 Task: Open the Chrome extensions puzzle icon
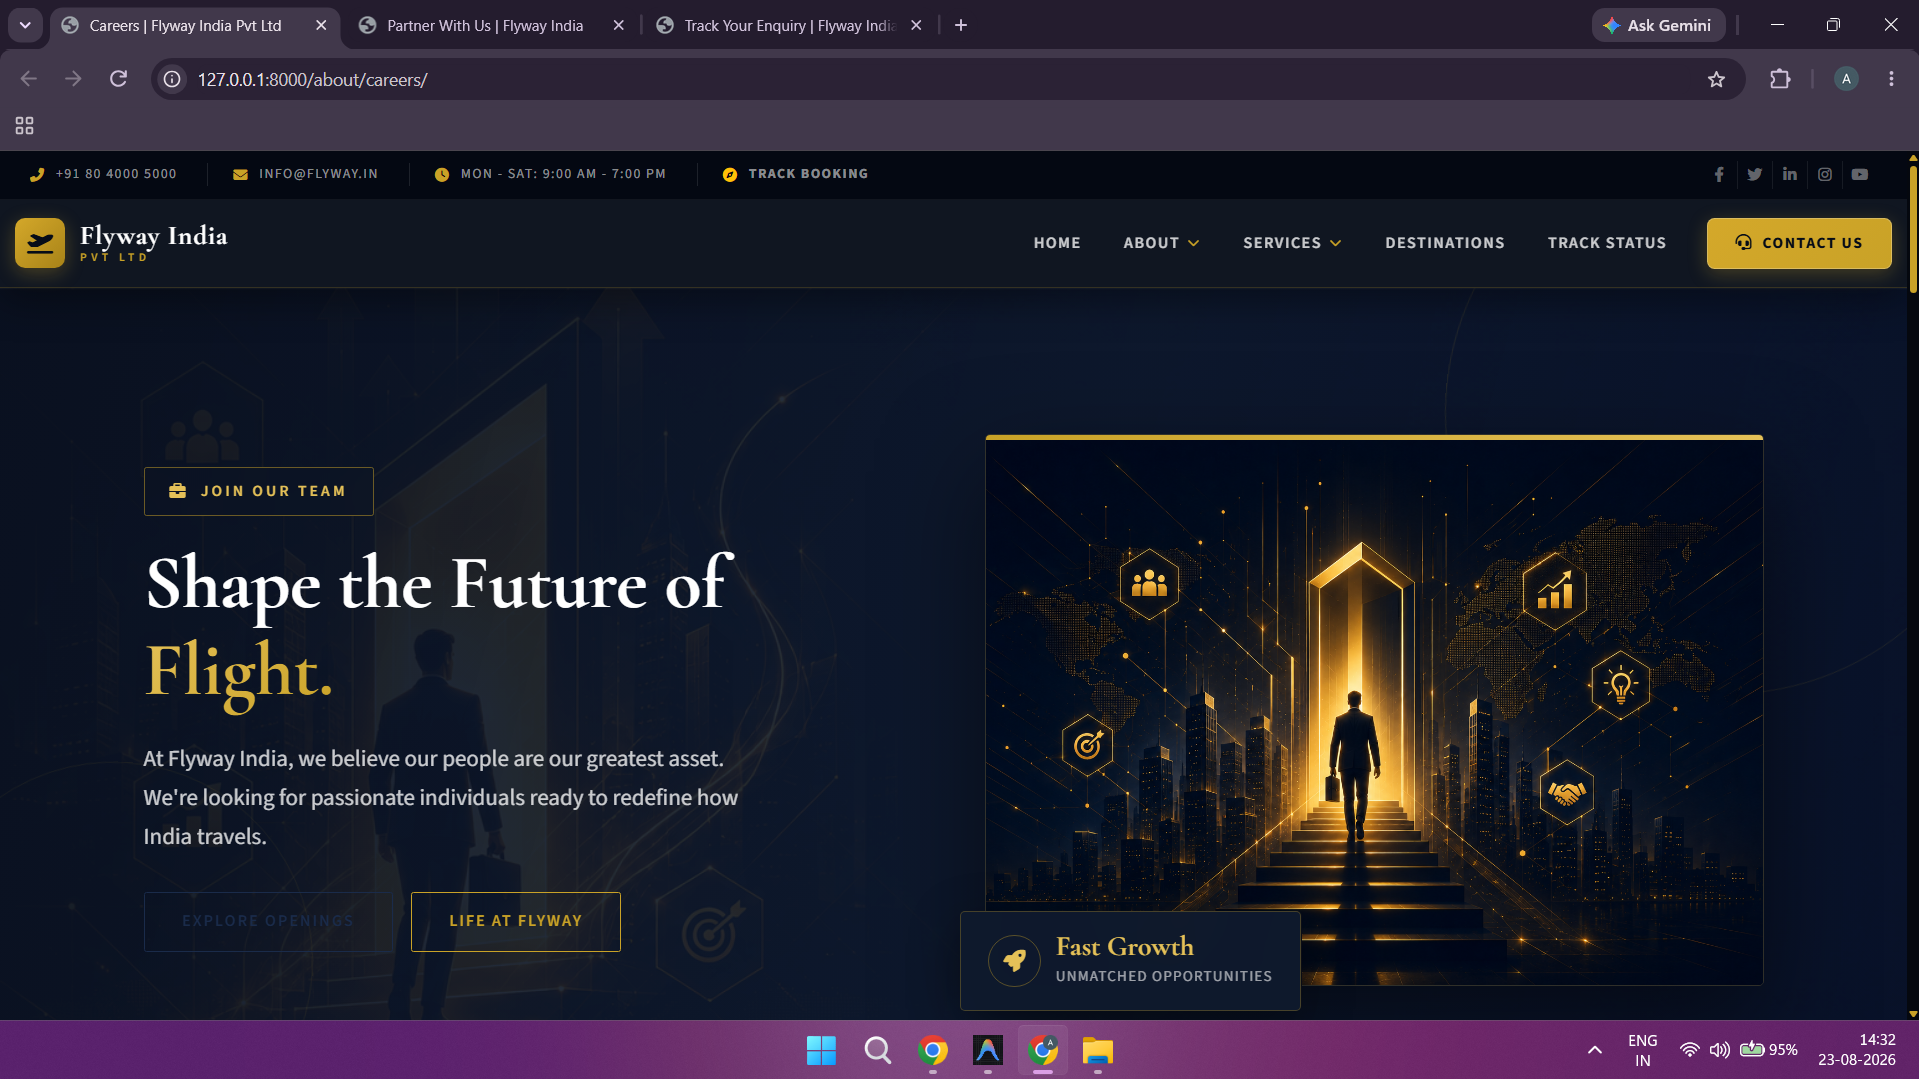[1780, 79]
